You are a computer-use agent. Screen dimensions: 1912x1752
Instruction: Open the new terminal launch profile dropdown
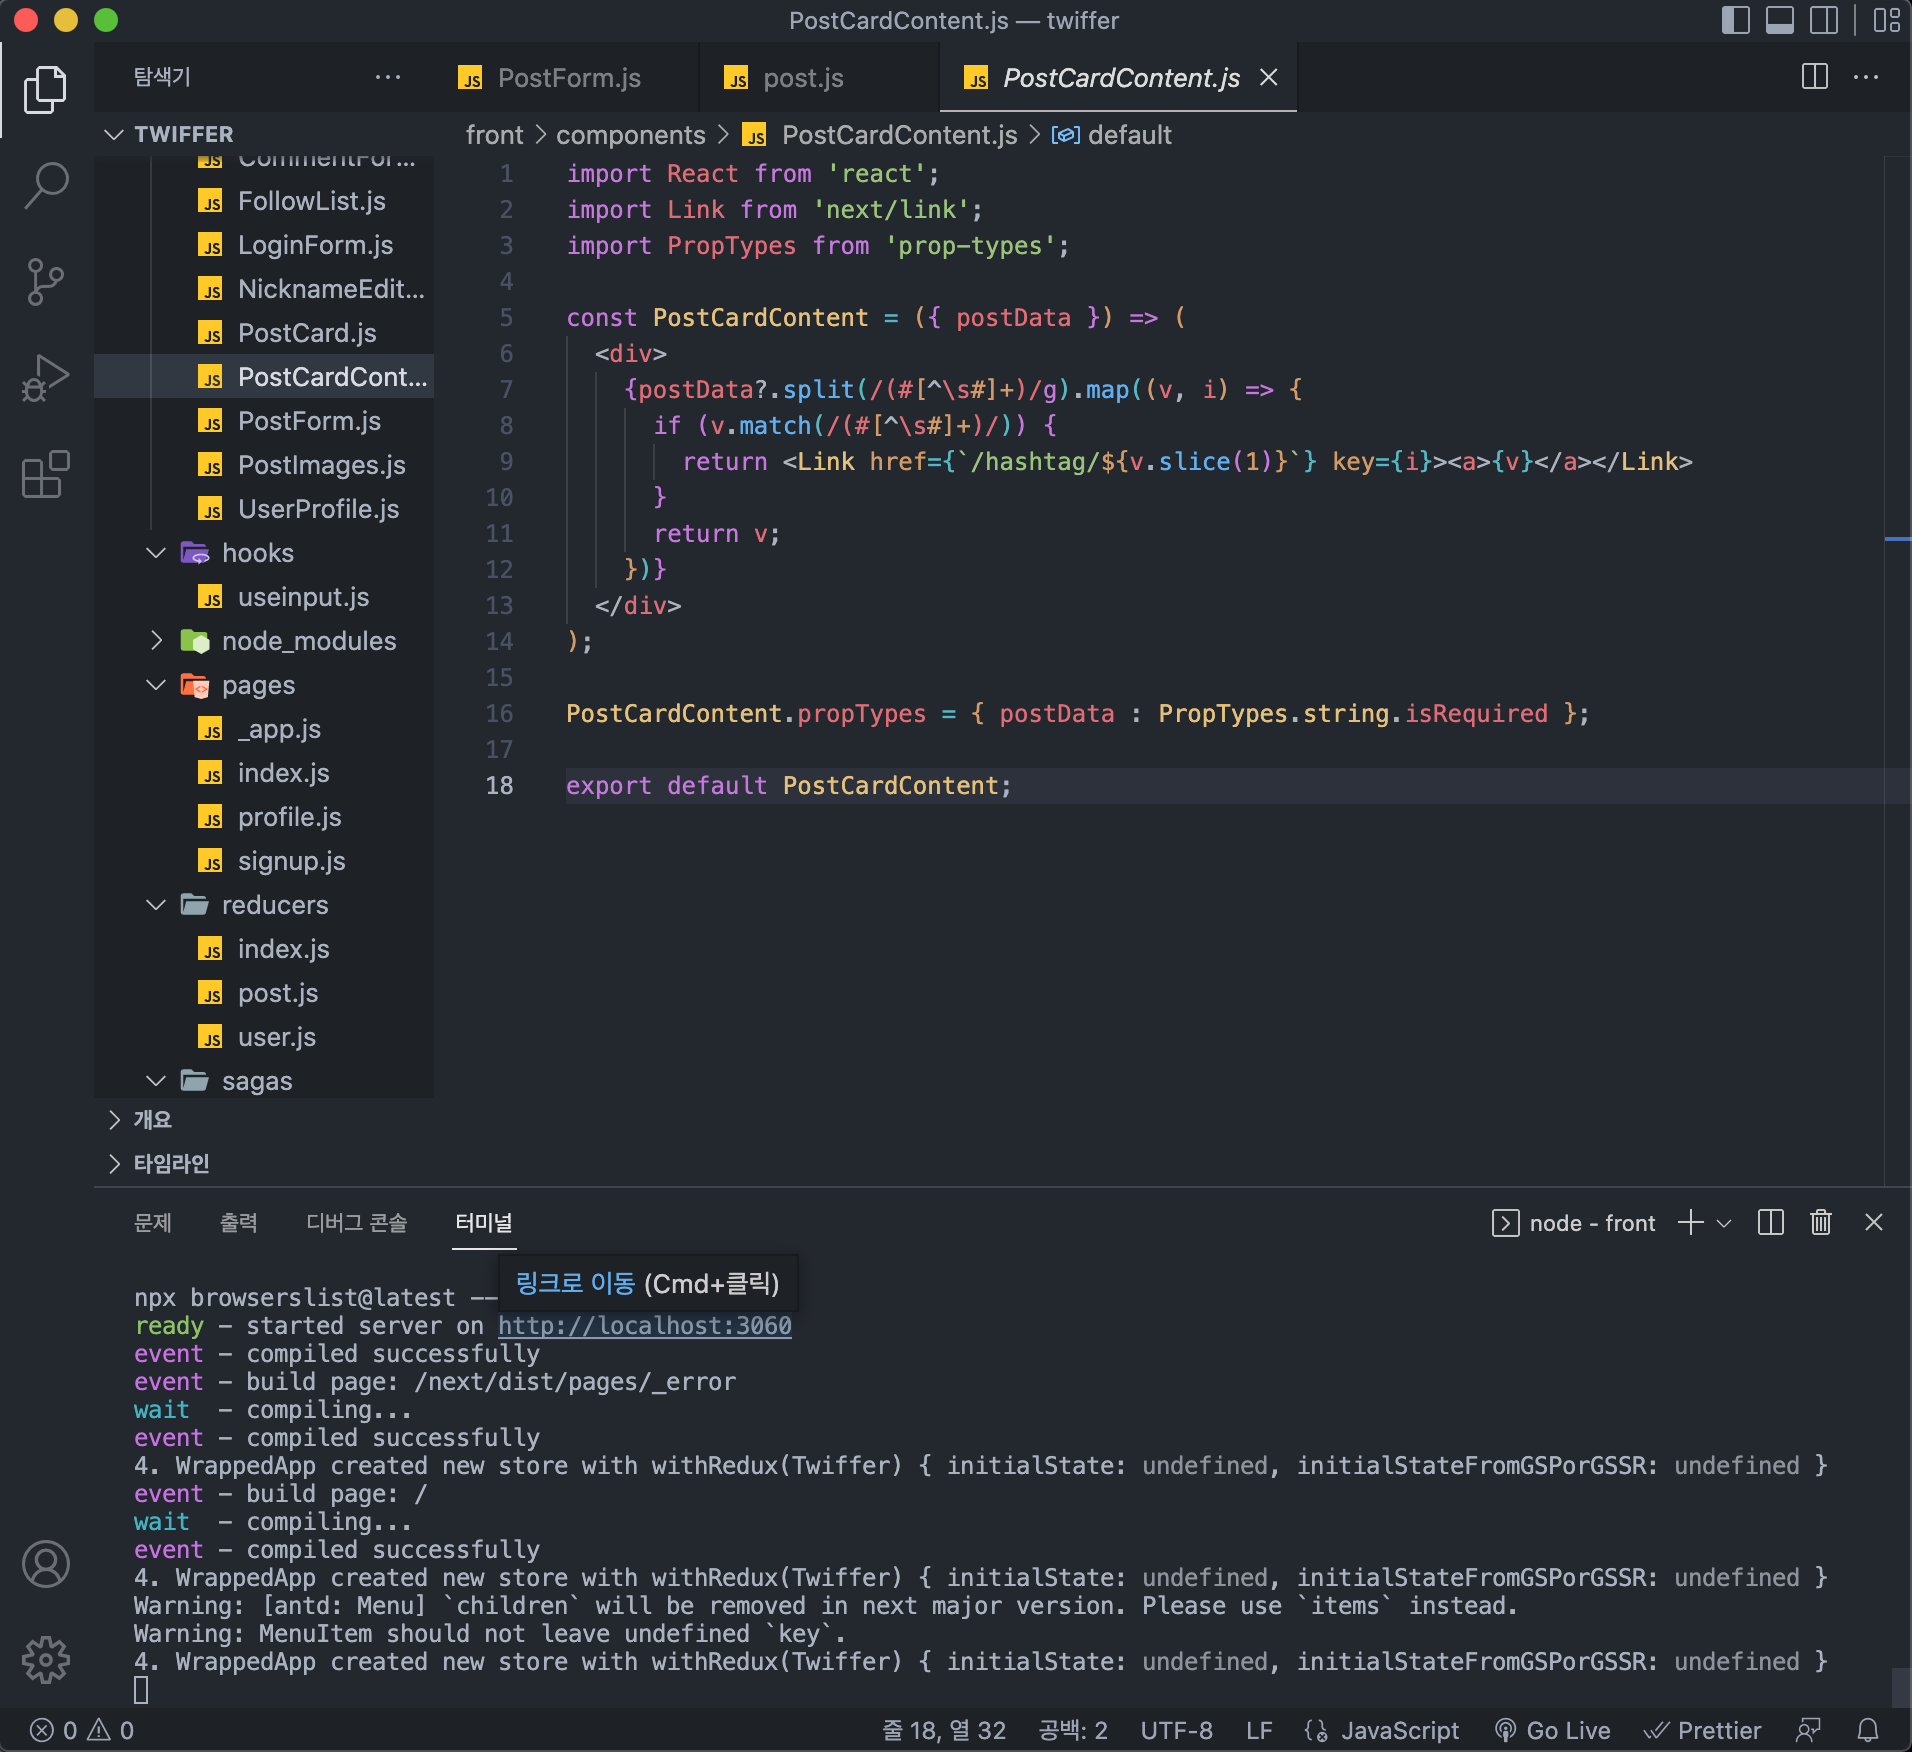pyautogui.click(x=1724, y=1223)
